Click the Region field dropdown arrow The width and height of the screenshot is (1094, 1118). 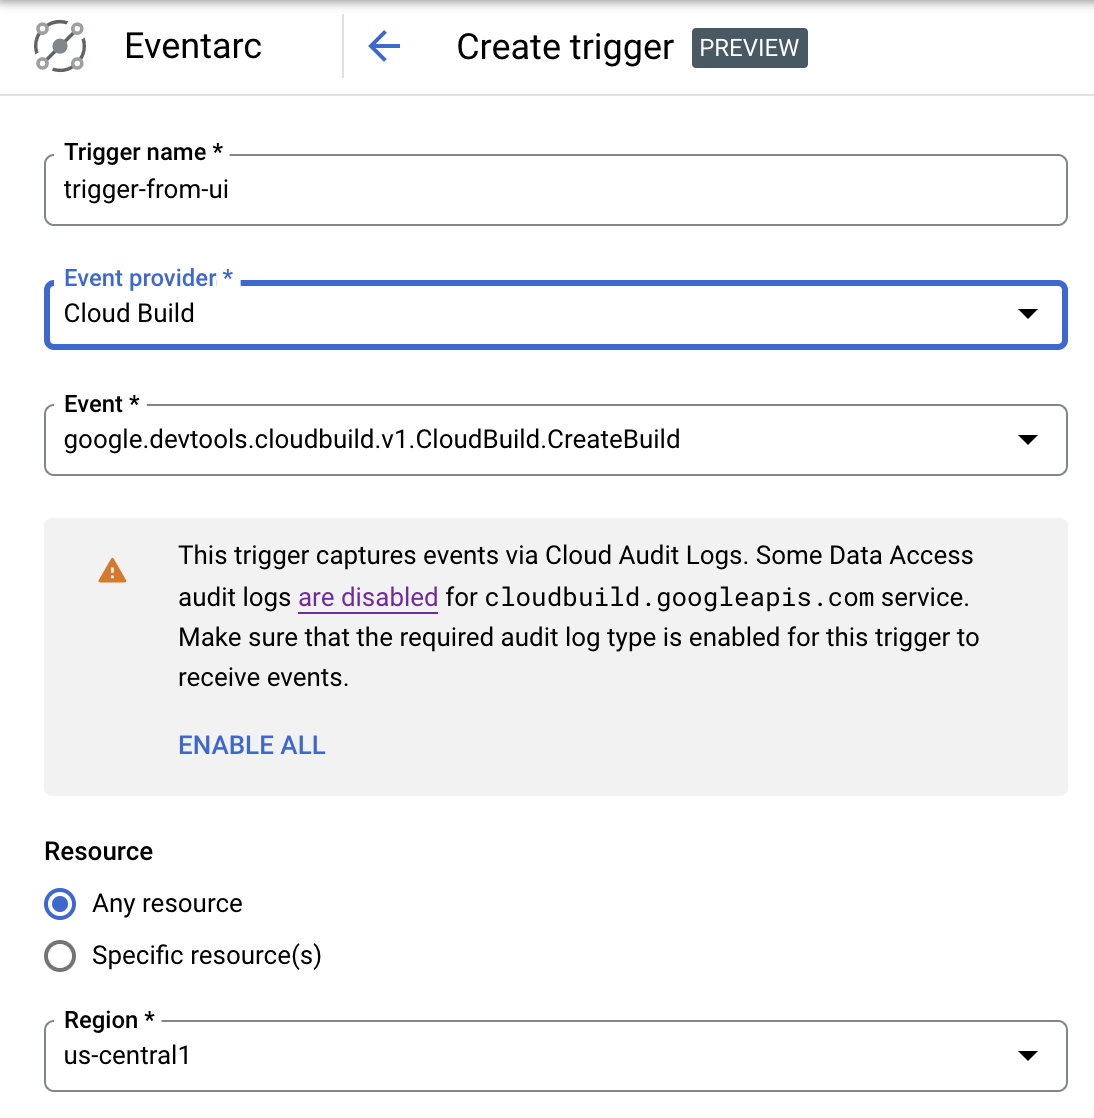click(1027, 1056)
